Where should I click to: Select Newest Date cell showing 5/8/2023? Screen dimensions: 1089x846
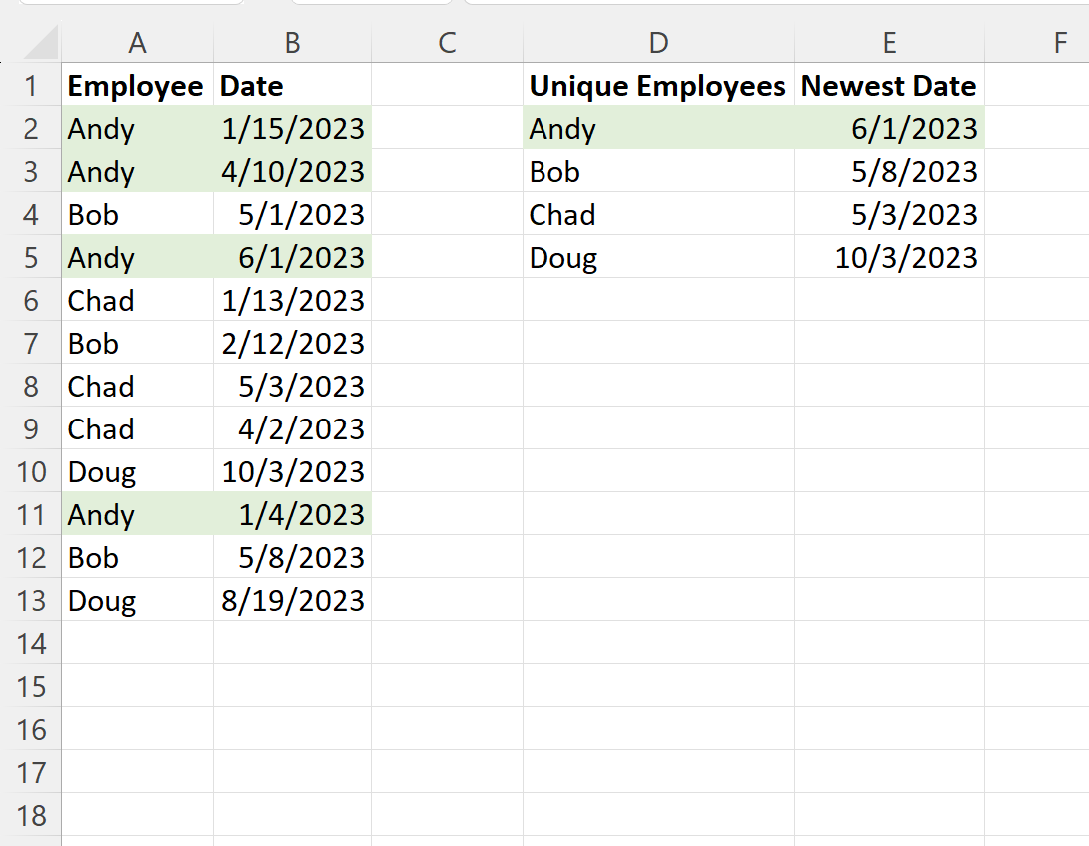pyautogui.click(x=889, y=172)
